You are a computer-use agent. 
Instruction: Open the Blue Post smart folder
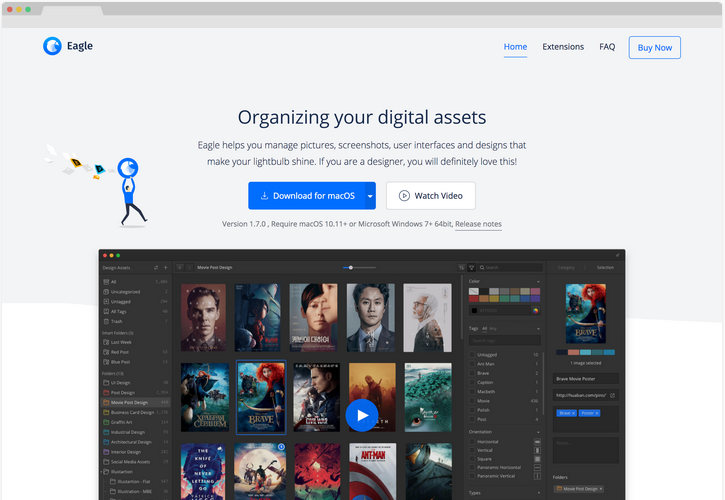[135, 362]
